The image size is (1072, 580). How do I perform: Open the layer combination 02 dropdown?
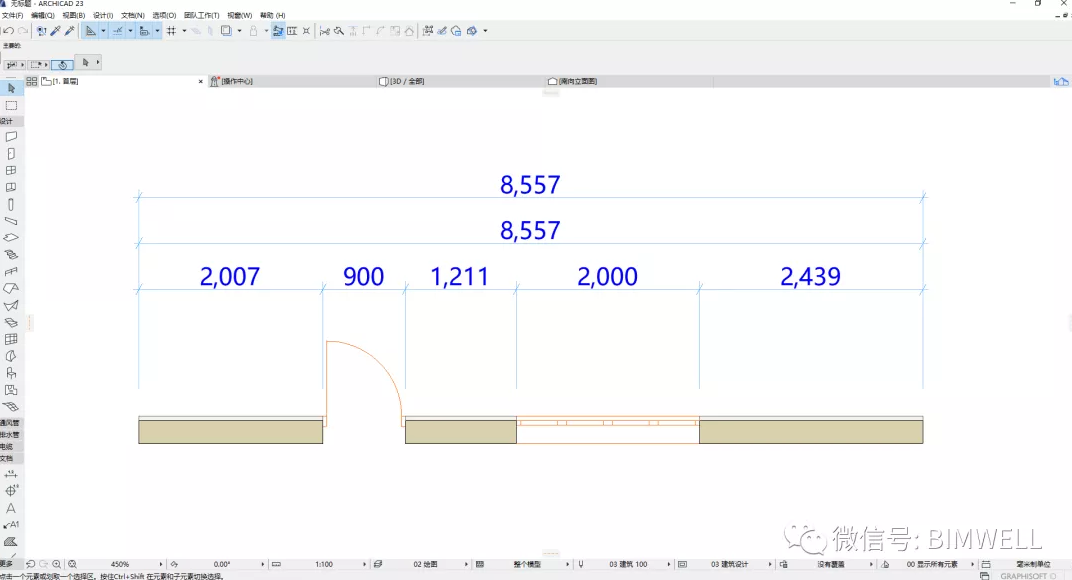point(466,564)
